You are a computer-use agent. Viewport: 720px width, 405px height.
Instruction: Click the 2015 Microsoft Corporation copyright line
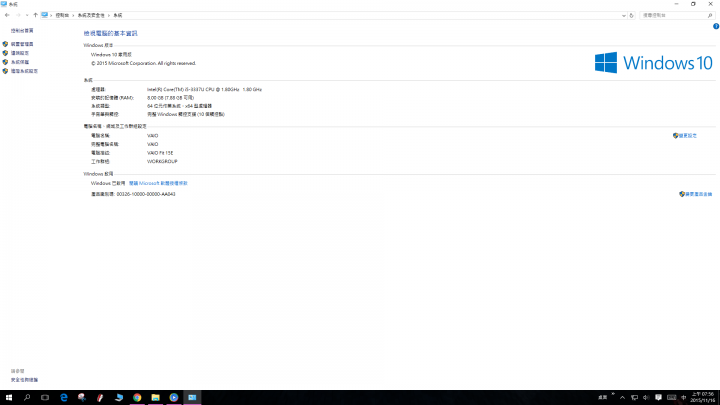[x=143, y=63]
